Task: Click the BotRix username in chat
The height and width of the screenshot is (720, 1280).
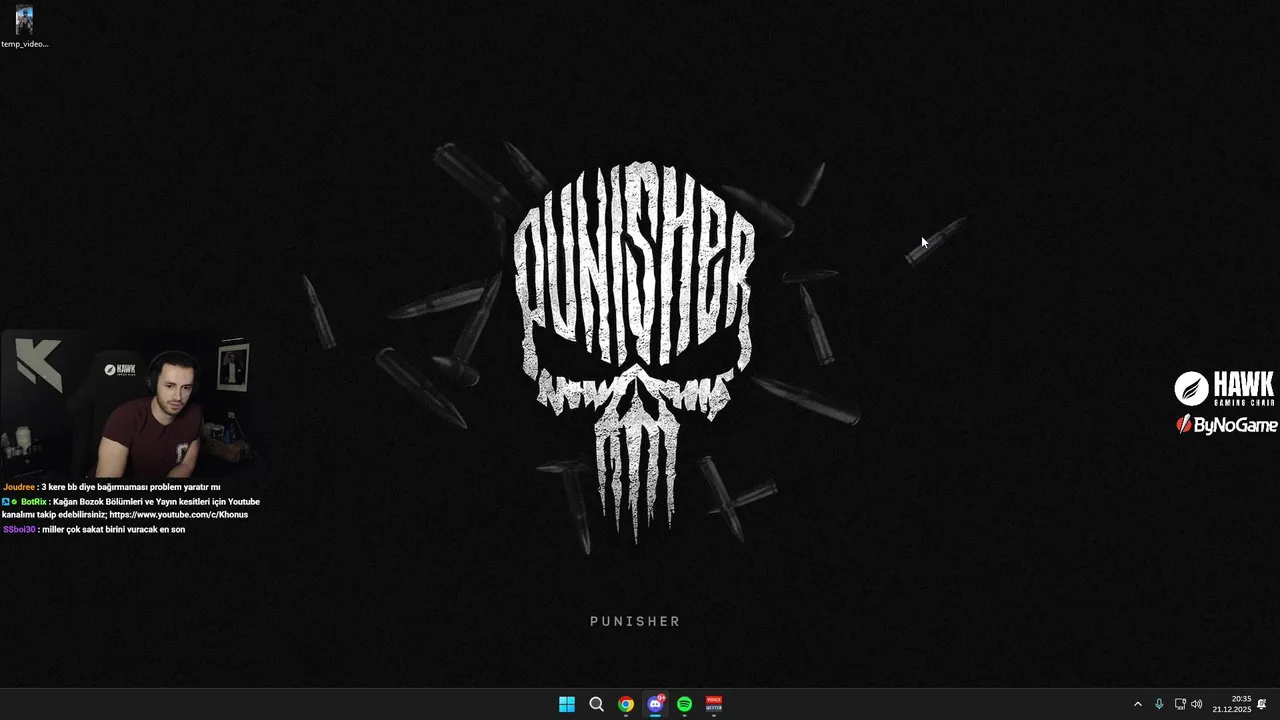Action: click(x=34, y=502)
